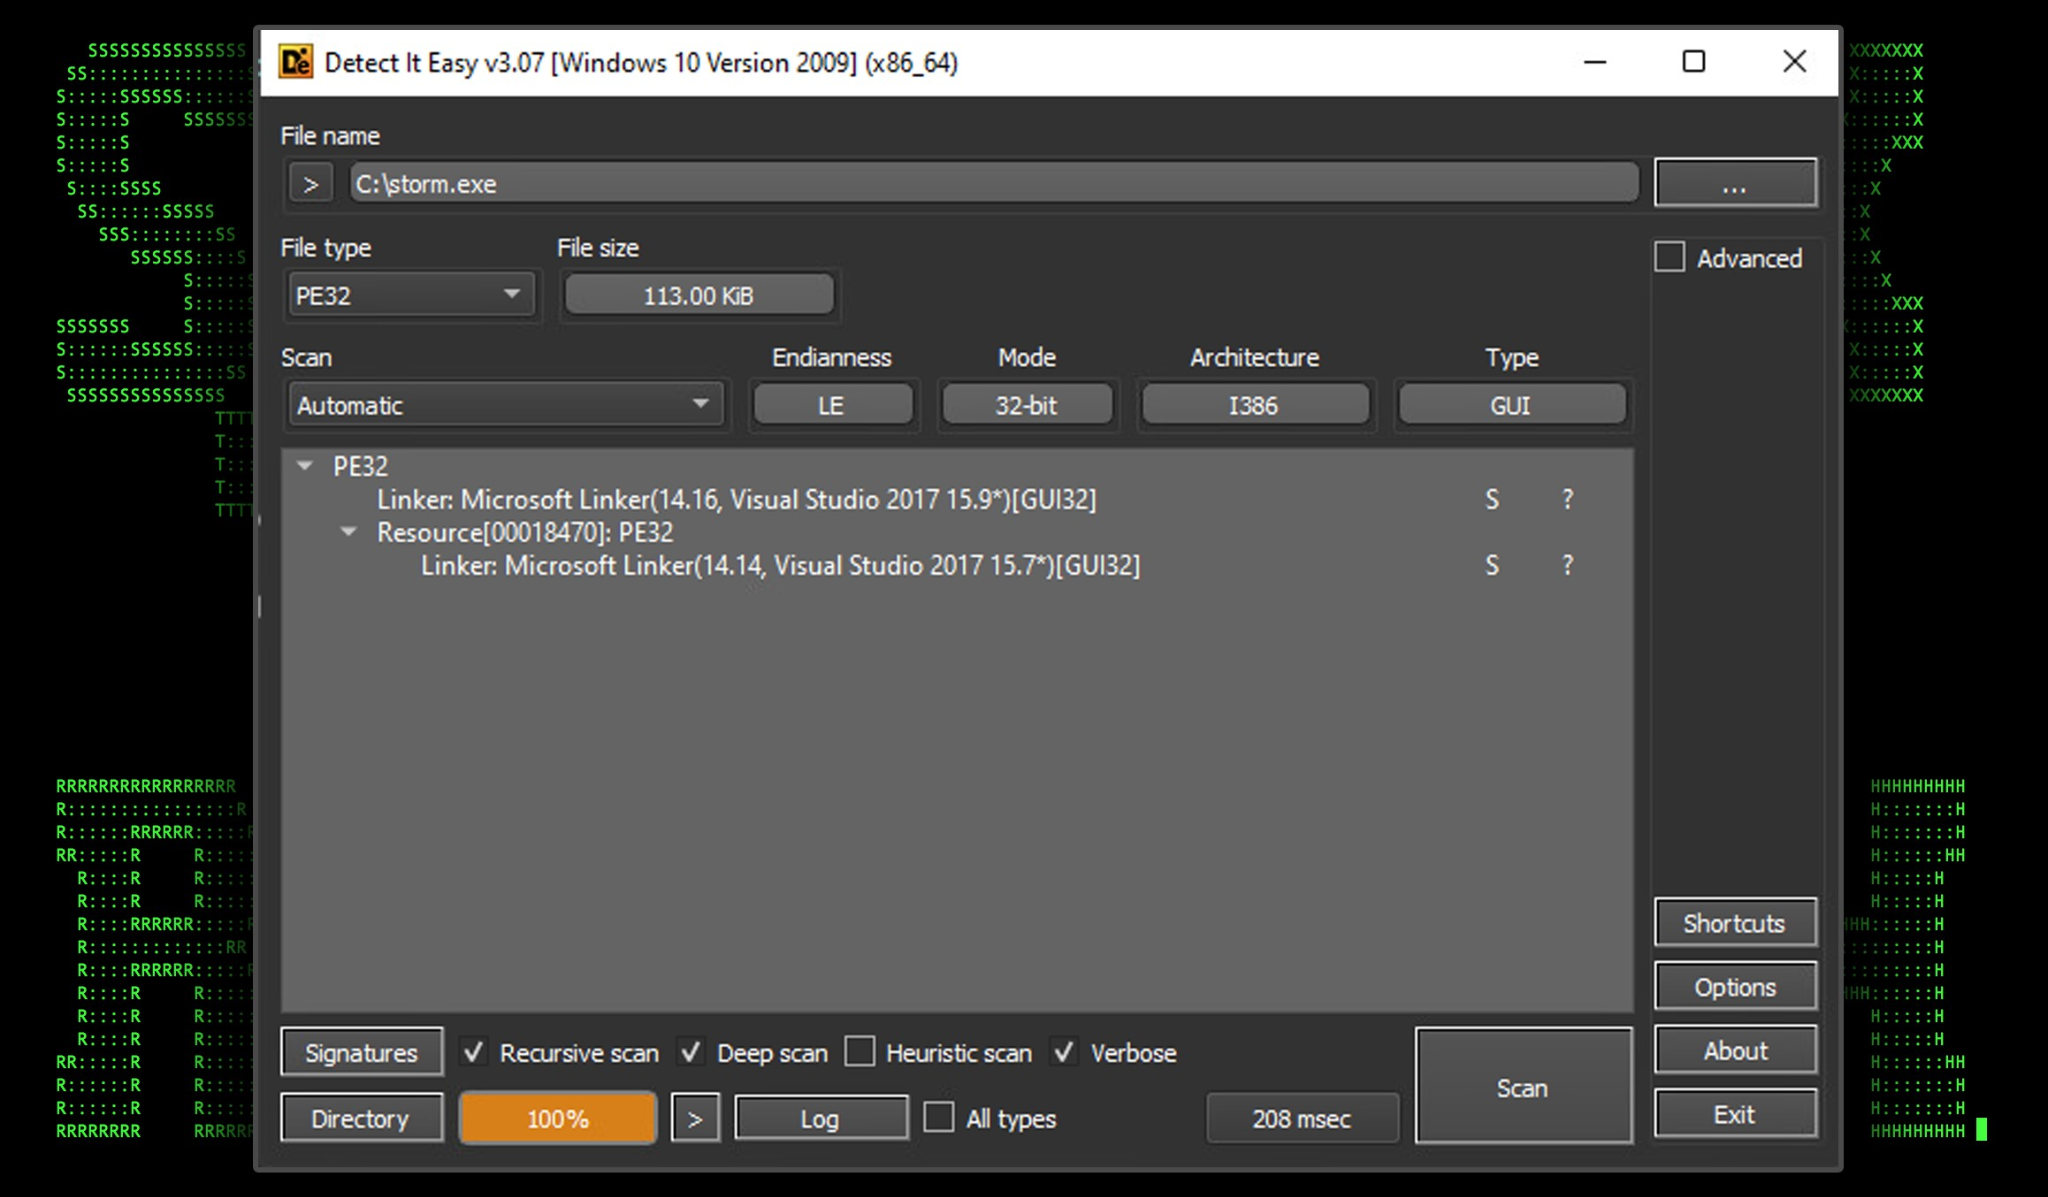The height and width of the screenshot is (1197, 2048).
Task: Click the orange 100% progress bar
Action: coord(558,1119)
